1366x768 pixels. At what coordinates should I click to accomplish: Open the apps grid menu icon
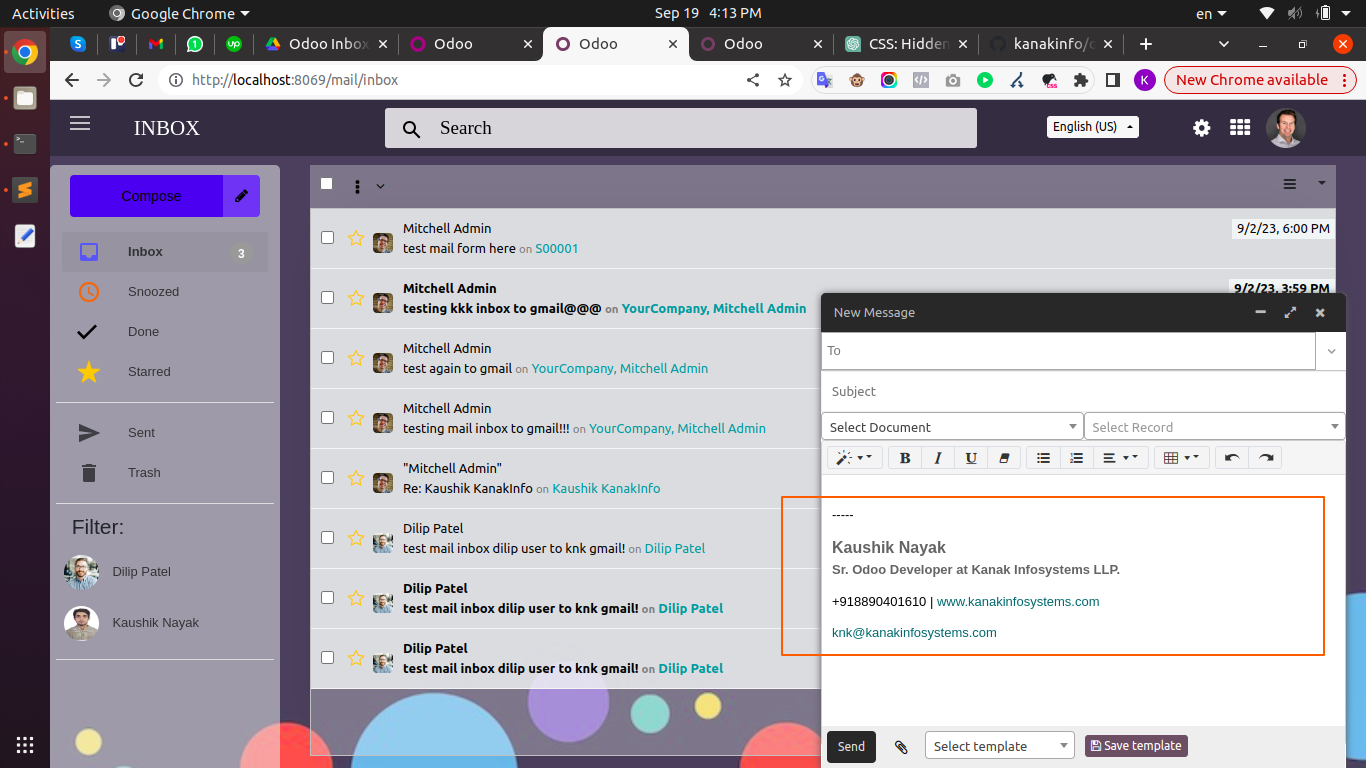1240,128
